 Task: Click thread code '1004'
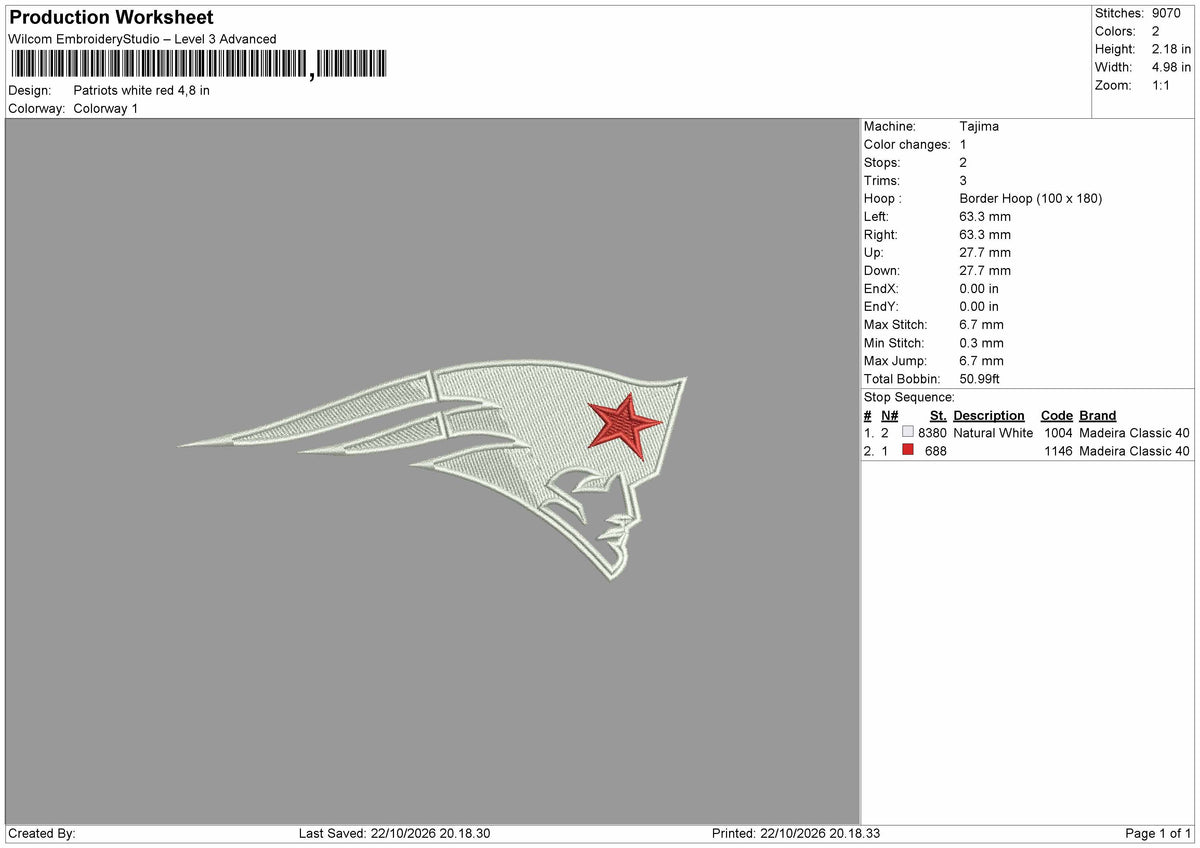tap(1058, 433)
